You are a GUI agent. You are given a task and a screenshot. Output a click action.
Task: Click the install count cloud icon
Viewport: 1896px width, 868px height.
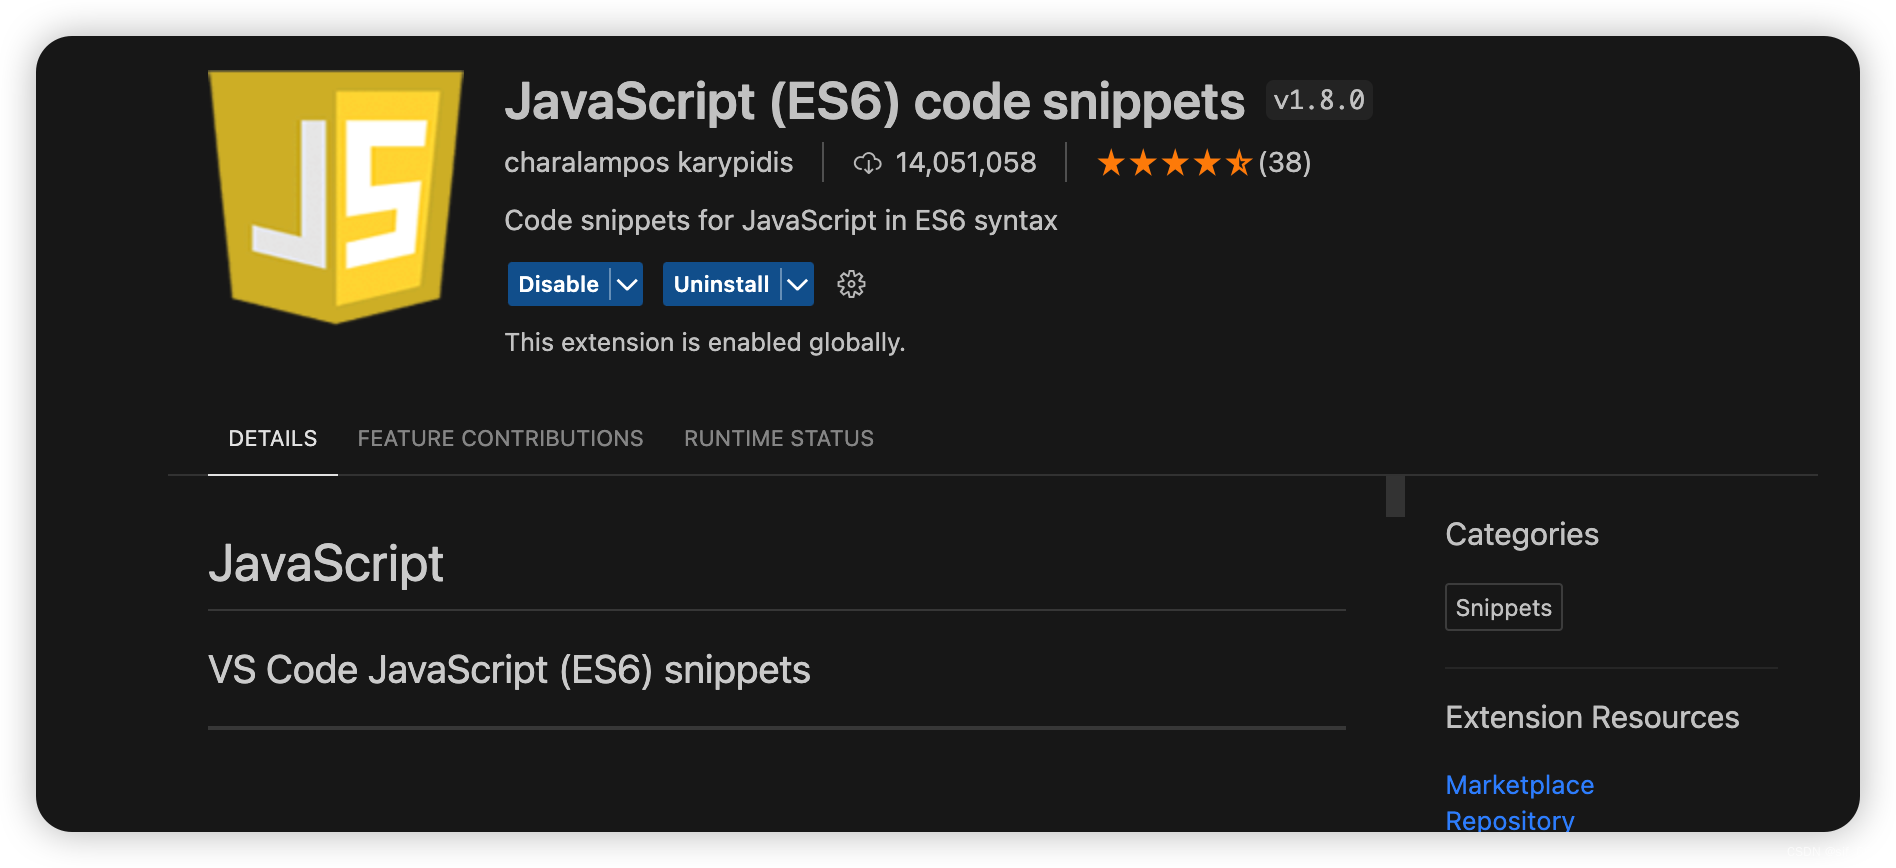(867, 163)
